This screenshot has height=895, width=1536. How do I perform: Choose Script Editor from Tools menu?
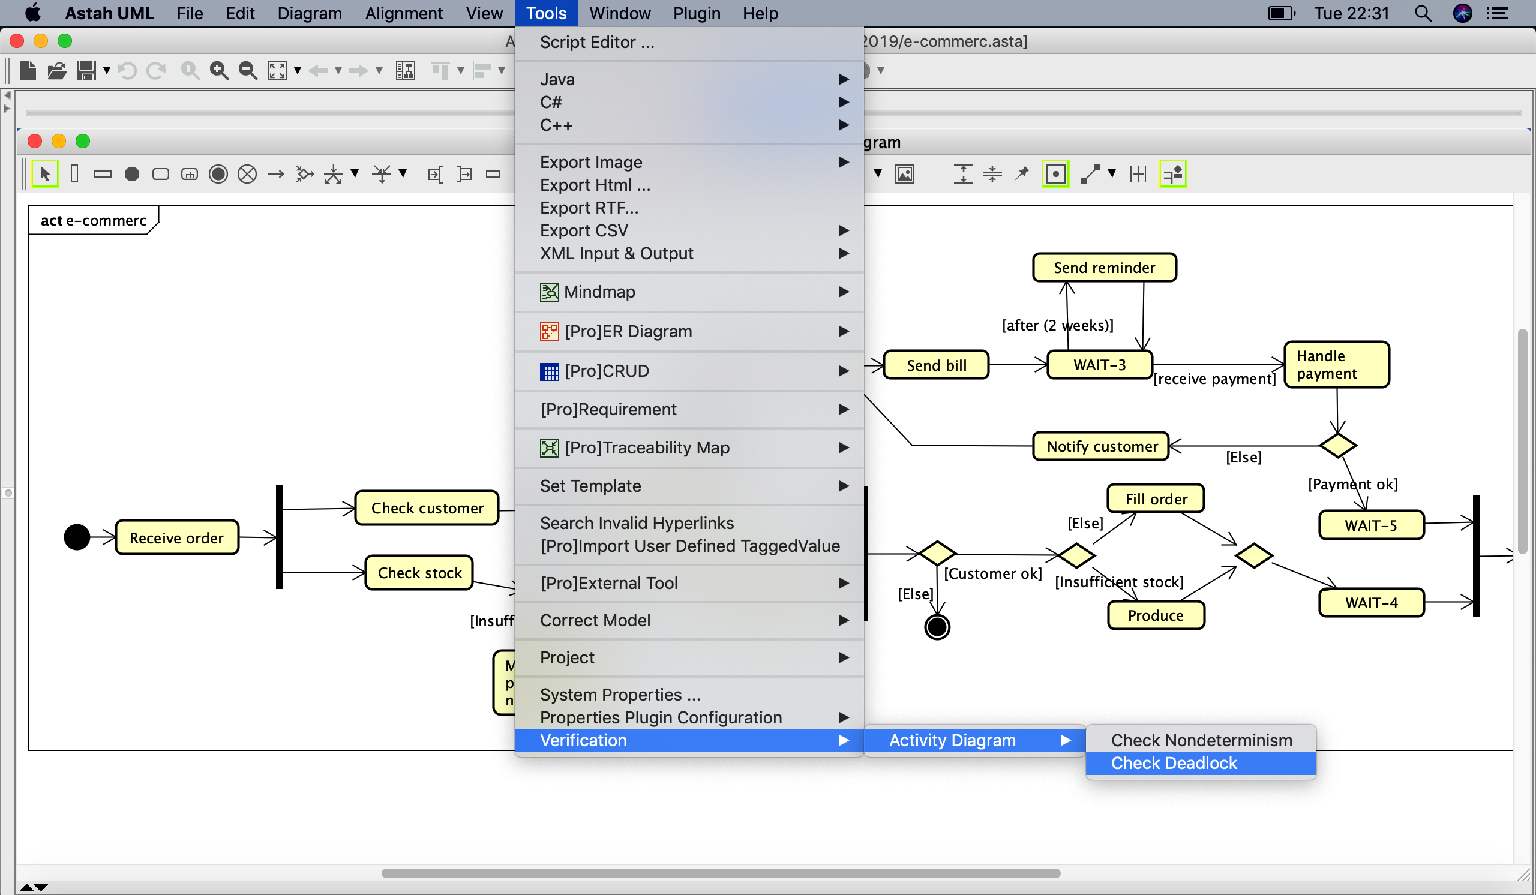pyautogui.click(x=689, y=42)
